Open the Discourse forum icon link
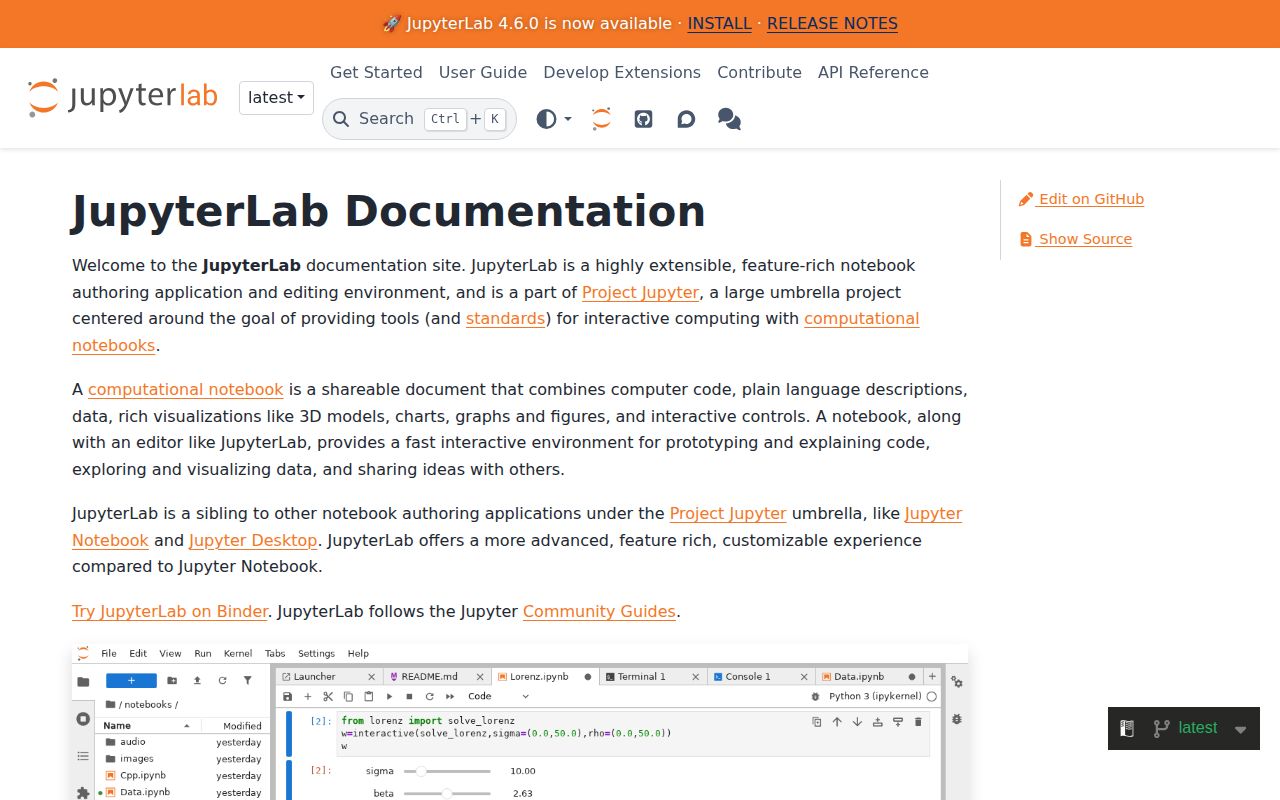This screenshot has width=1280, height=800. [x=686, y=119]
